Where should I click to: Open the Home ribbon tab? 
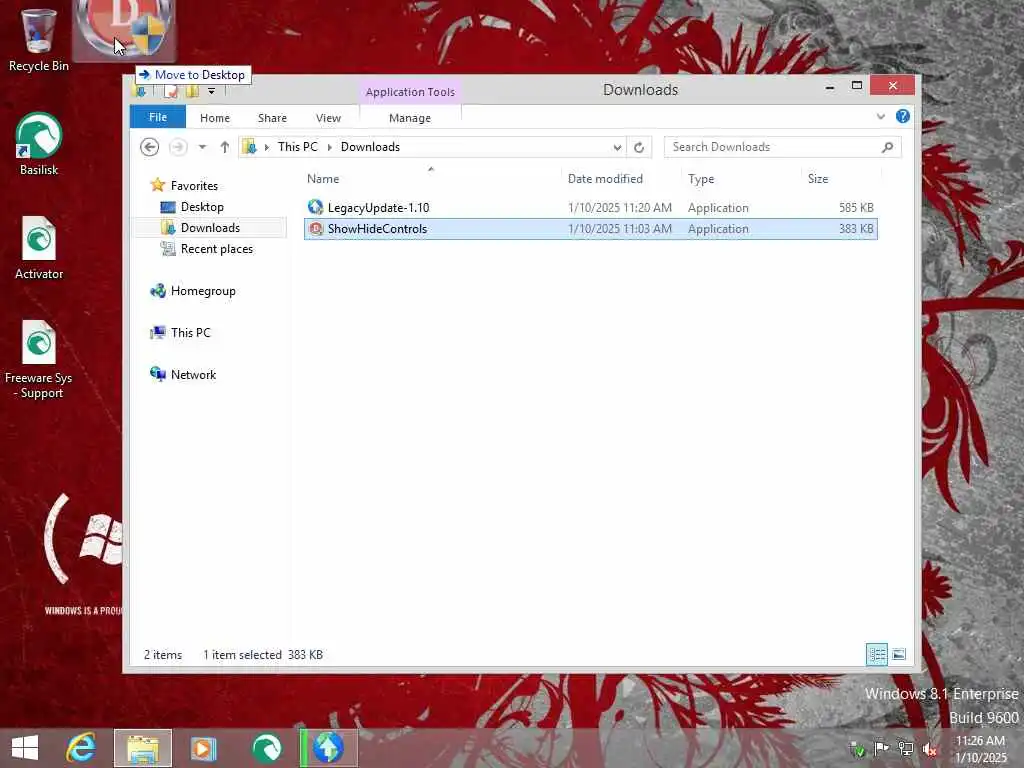pos(215,118)
